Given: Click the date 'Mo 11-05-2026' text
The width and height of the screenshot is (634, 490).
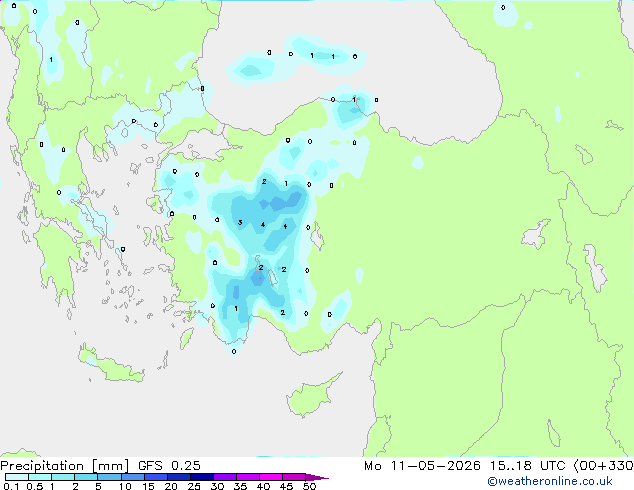Looking at the screenshot, I should coord(422,466).
